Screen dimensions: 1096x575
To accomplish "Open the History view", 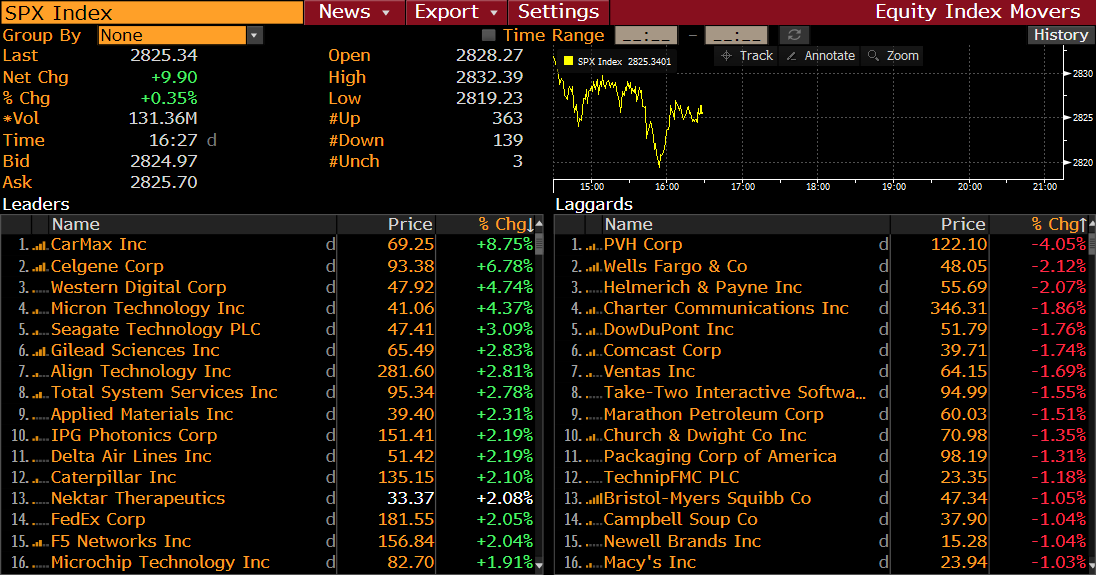I will (1060, 35).
